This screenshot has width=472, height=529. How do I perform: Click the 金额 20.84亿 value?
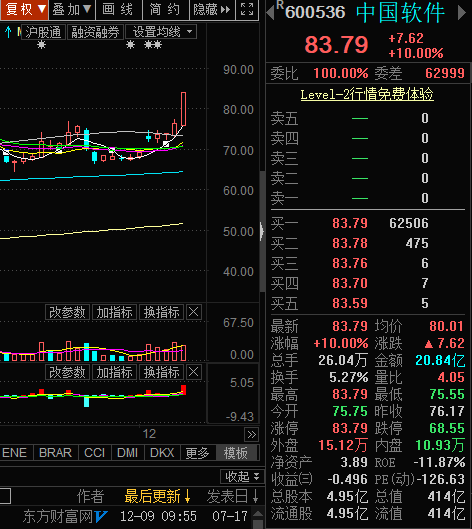click(440, 360)
